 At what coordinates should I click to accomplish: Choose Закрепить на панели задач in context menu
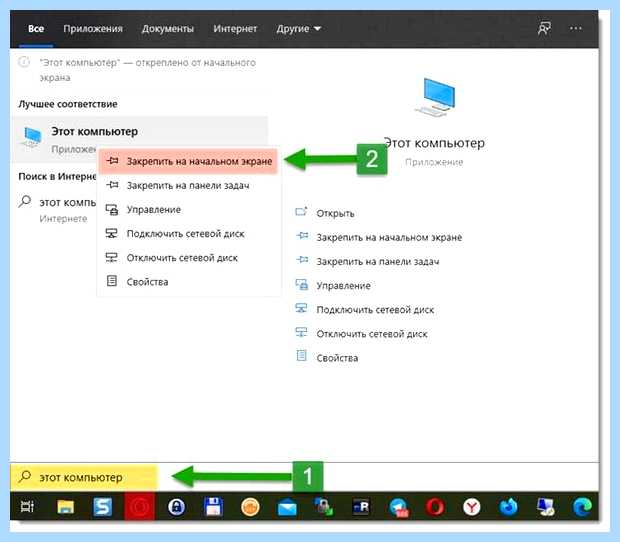point(188,185)
